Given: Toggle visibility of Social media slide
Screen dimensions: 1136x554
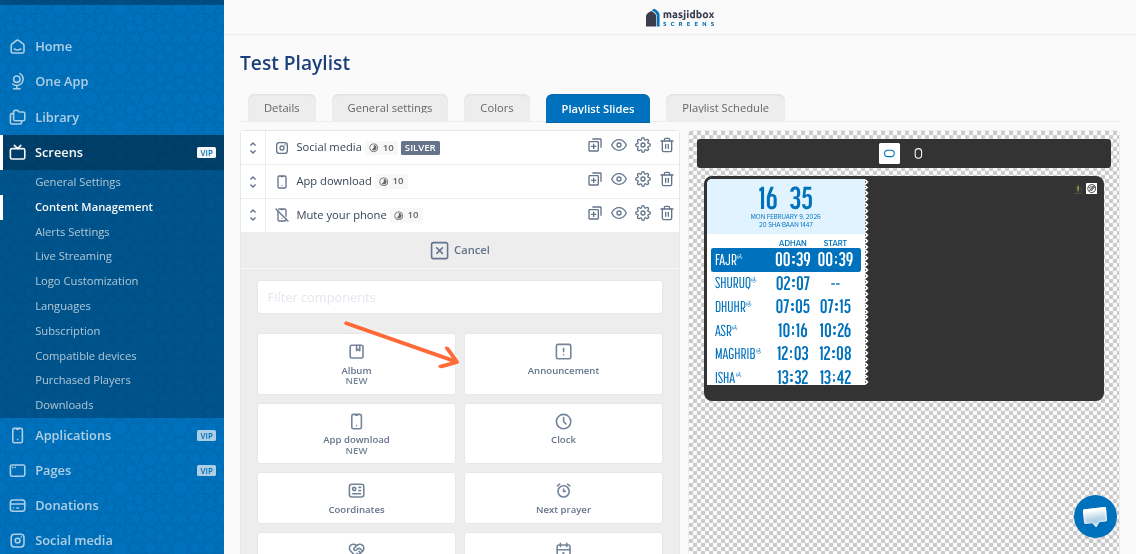Looking at the screenshot, I should [619, 146].
